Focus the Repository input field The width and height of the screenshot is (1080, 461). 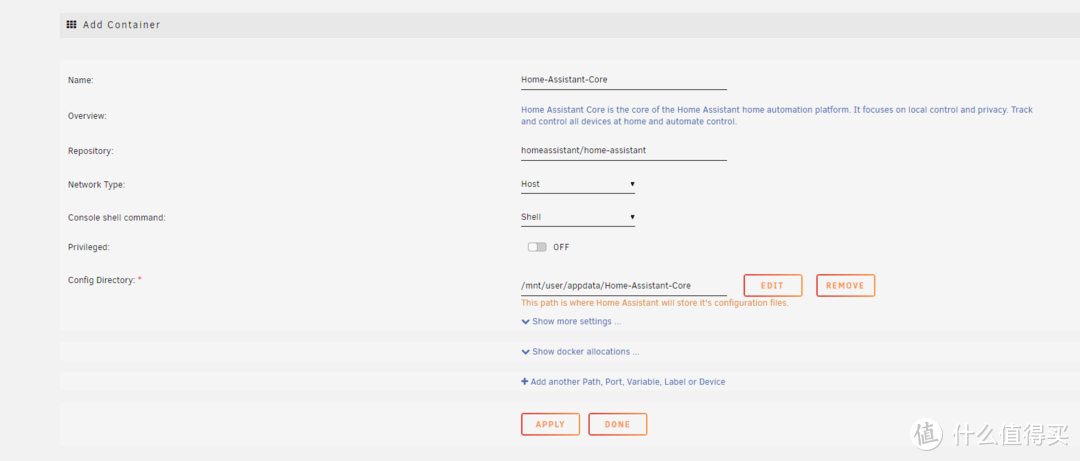pos(624,150)
